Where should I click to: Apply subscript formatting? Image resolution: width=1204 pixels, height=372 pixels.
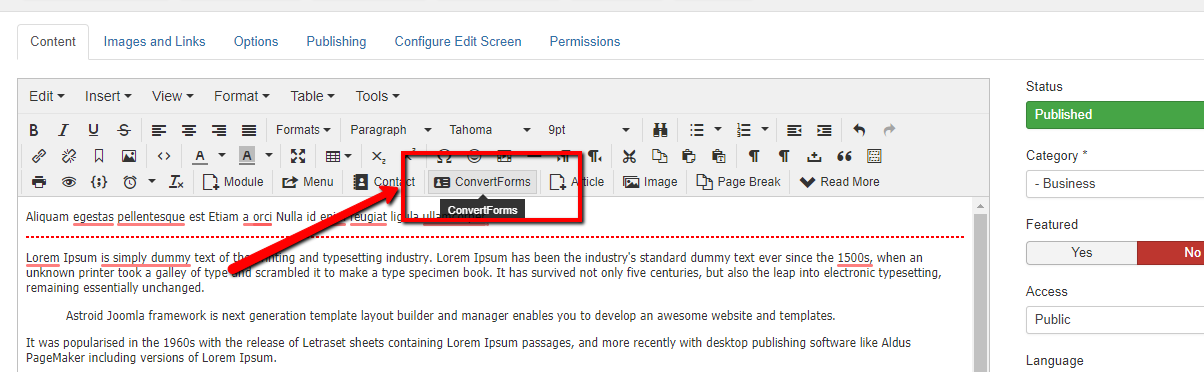tap(378, 156)
